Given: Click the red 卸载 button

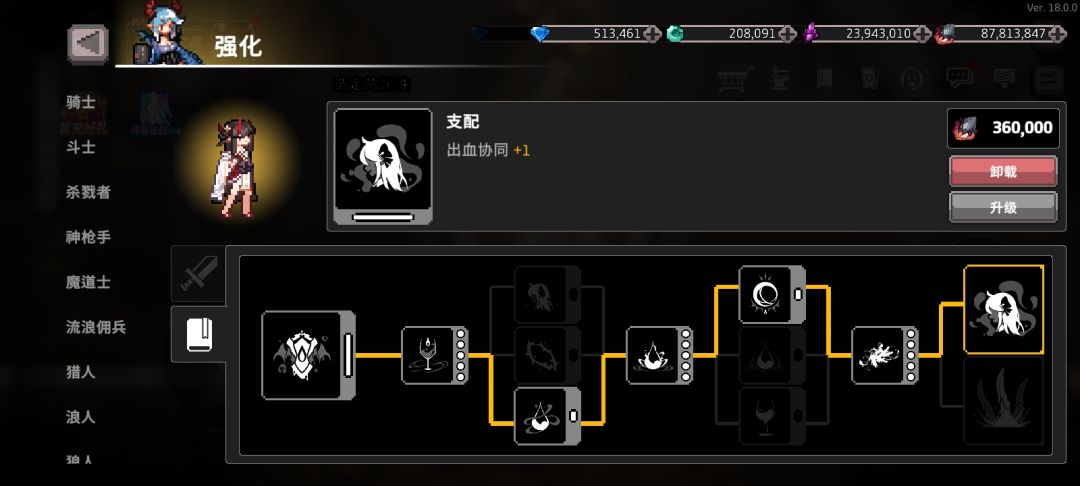Looking at the screenshot, I should (1003, 171).
